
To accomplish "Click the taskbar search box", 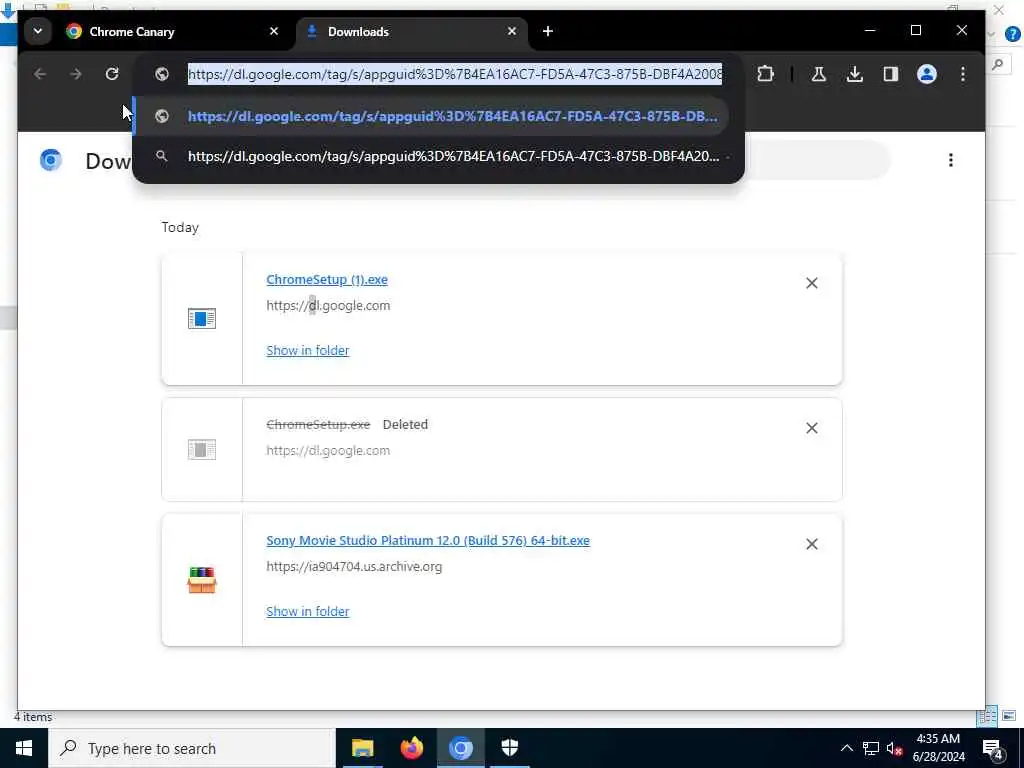I will pyautogui.click(x=192, y=748).
